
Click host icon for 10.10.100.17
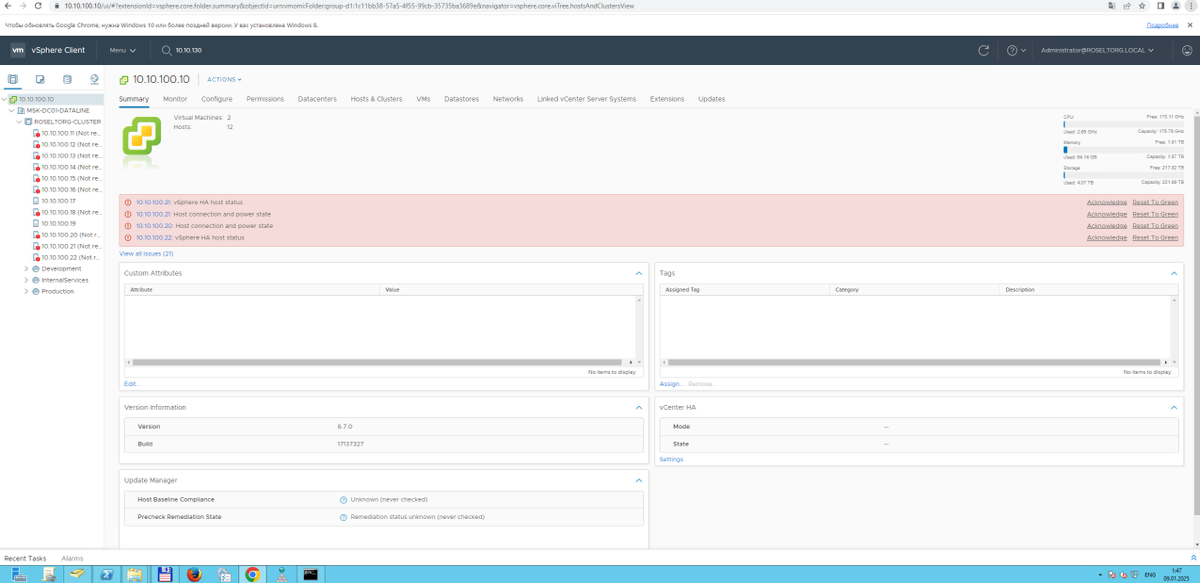pyautogui.click(x=37, y=201)
